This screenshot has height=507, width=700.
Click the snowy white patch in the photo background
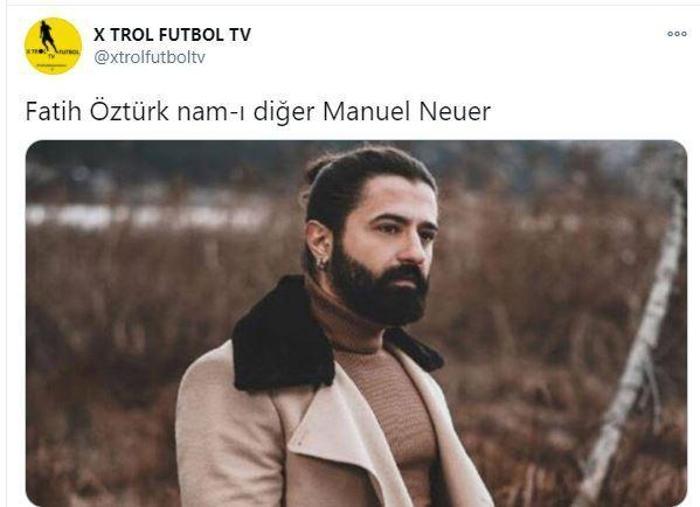(147, 216)
